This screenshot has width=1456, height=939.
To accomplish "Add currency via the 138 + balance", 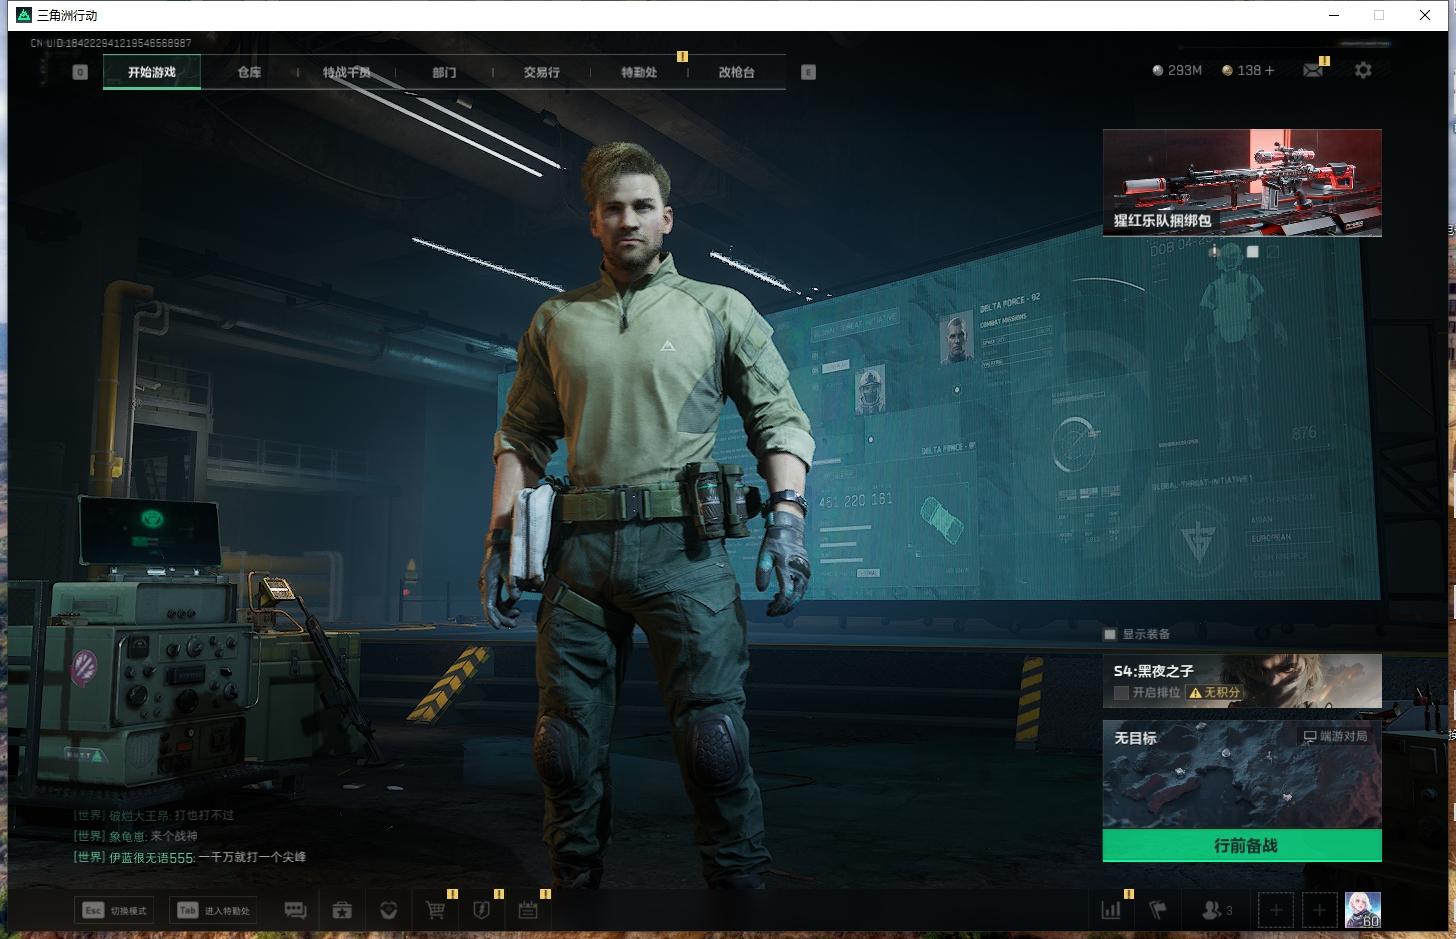I will 1248,71.
